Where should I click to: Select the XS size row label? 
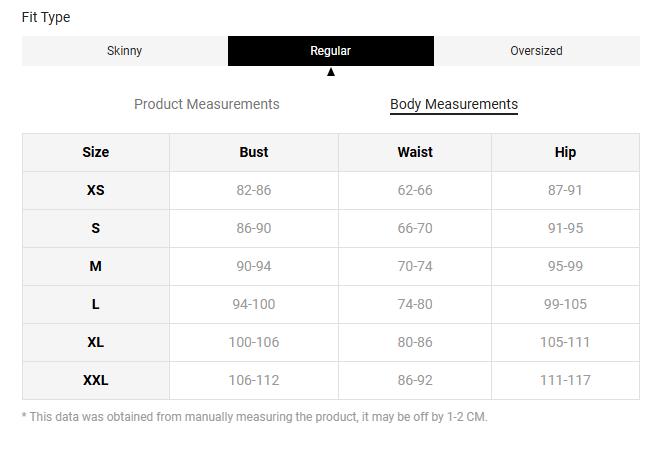coord(96,190)
